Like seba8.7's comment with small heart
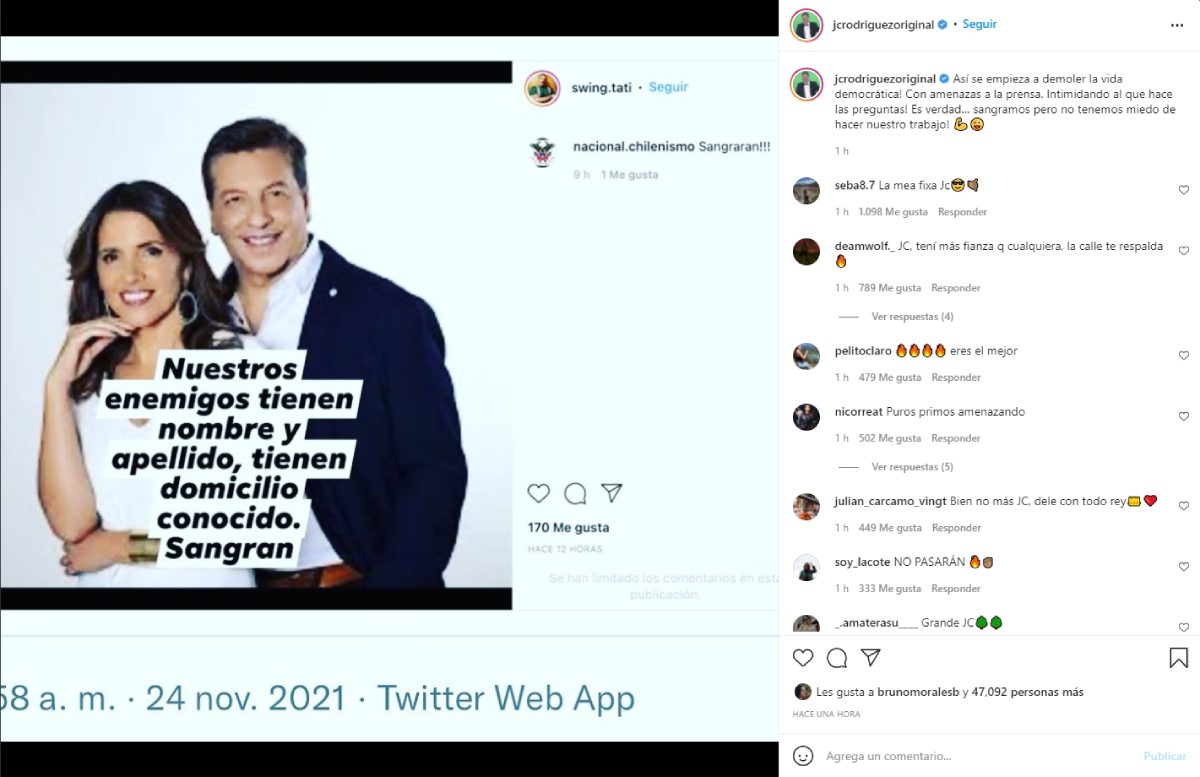The image size is (1200, 777). pos(1184,190)
